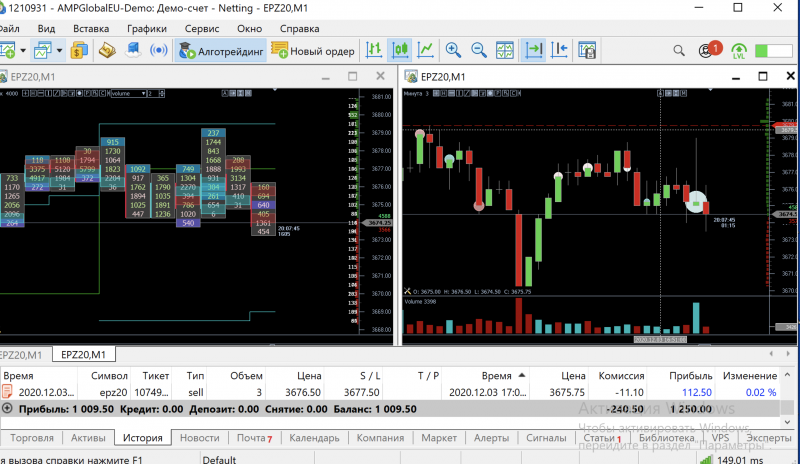Image resolution: width=800 pixels, height=464 pixels.
Task: Open the Окно menu
Action: coord(249,29)
